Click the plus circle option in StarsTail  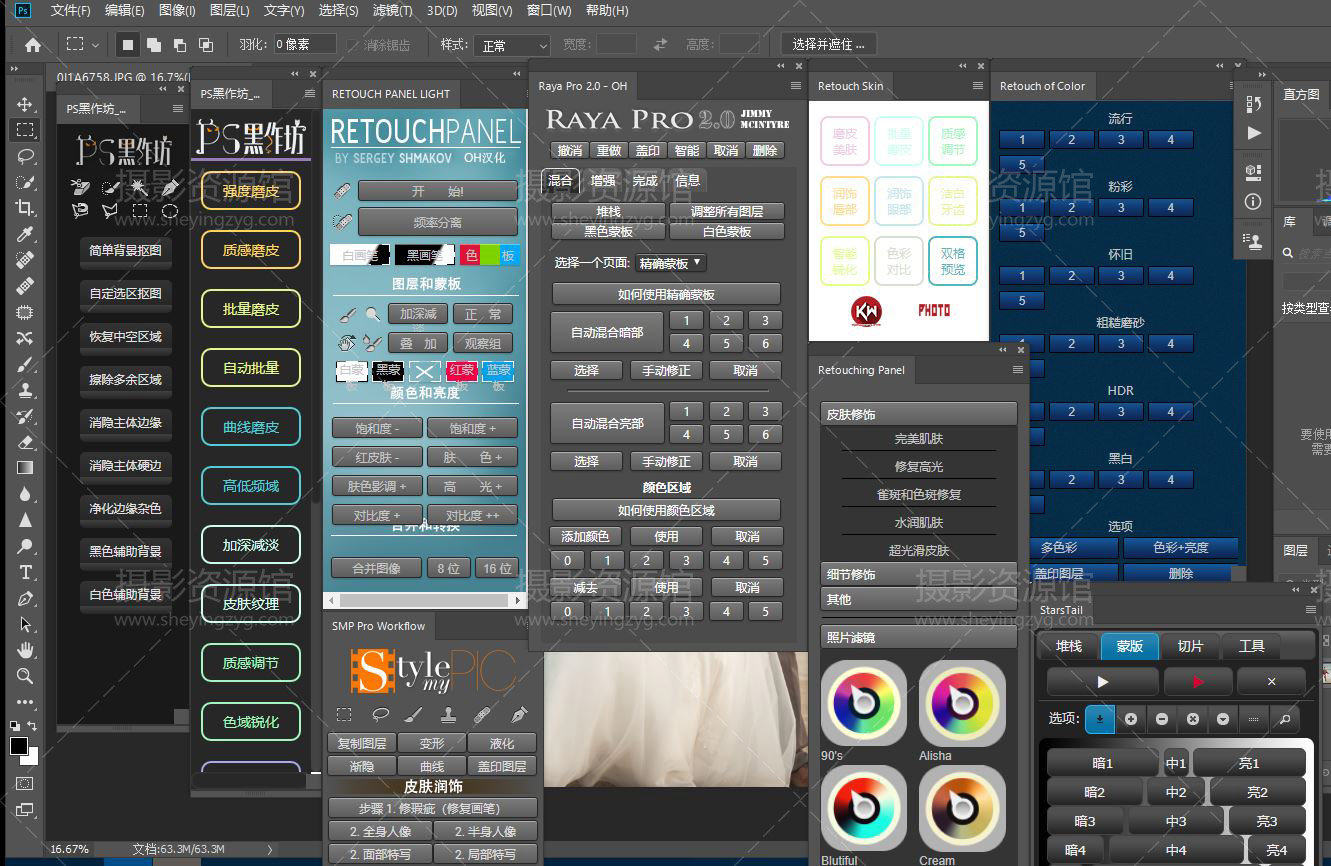coord(1130,718)
